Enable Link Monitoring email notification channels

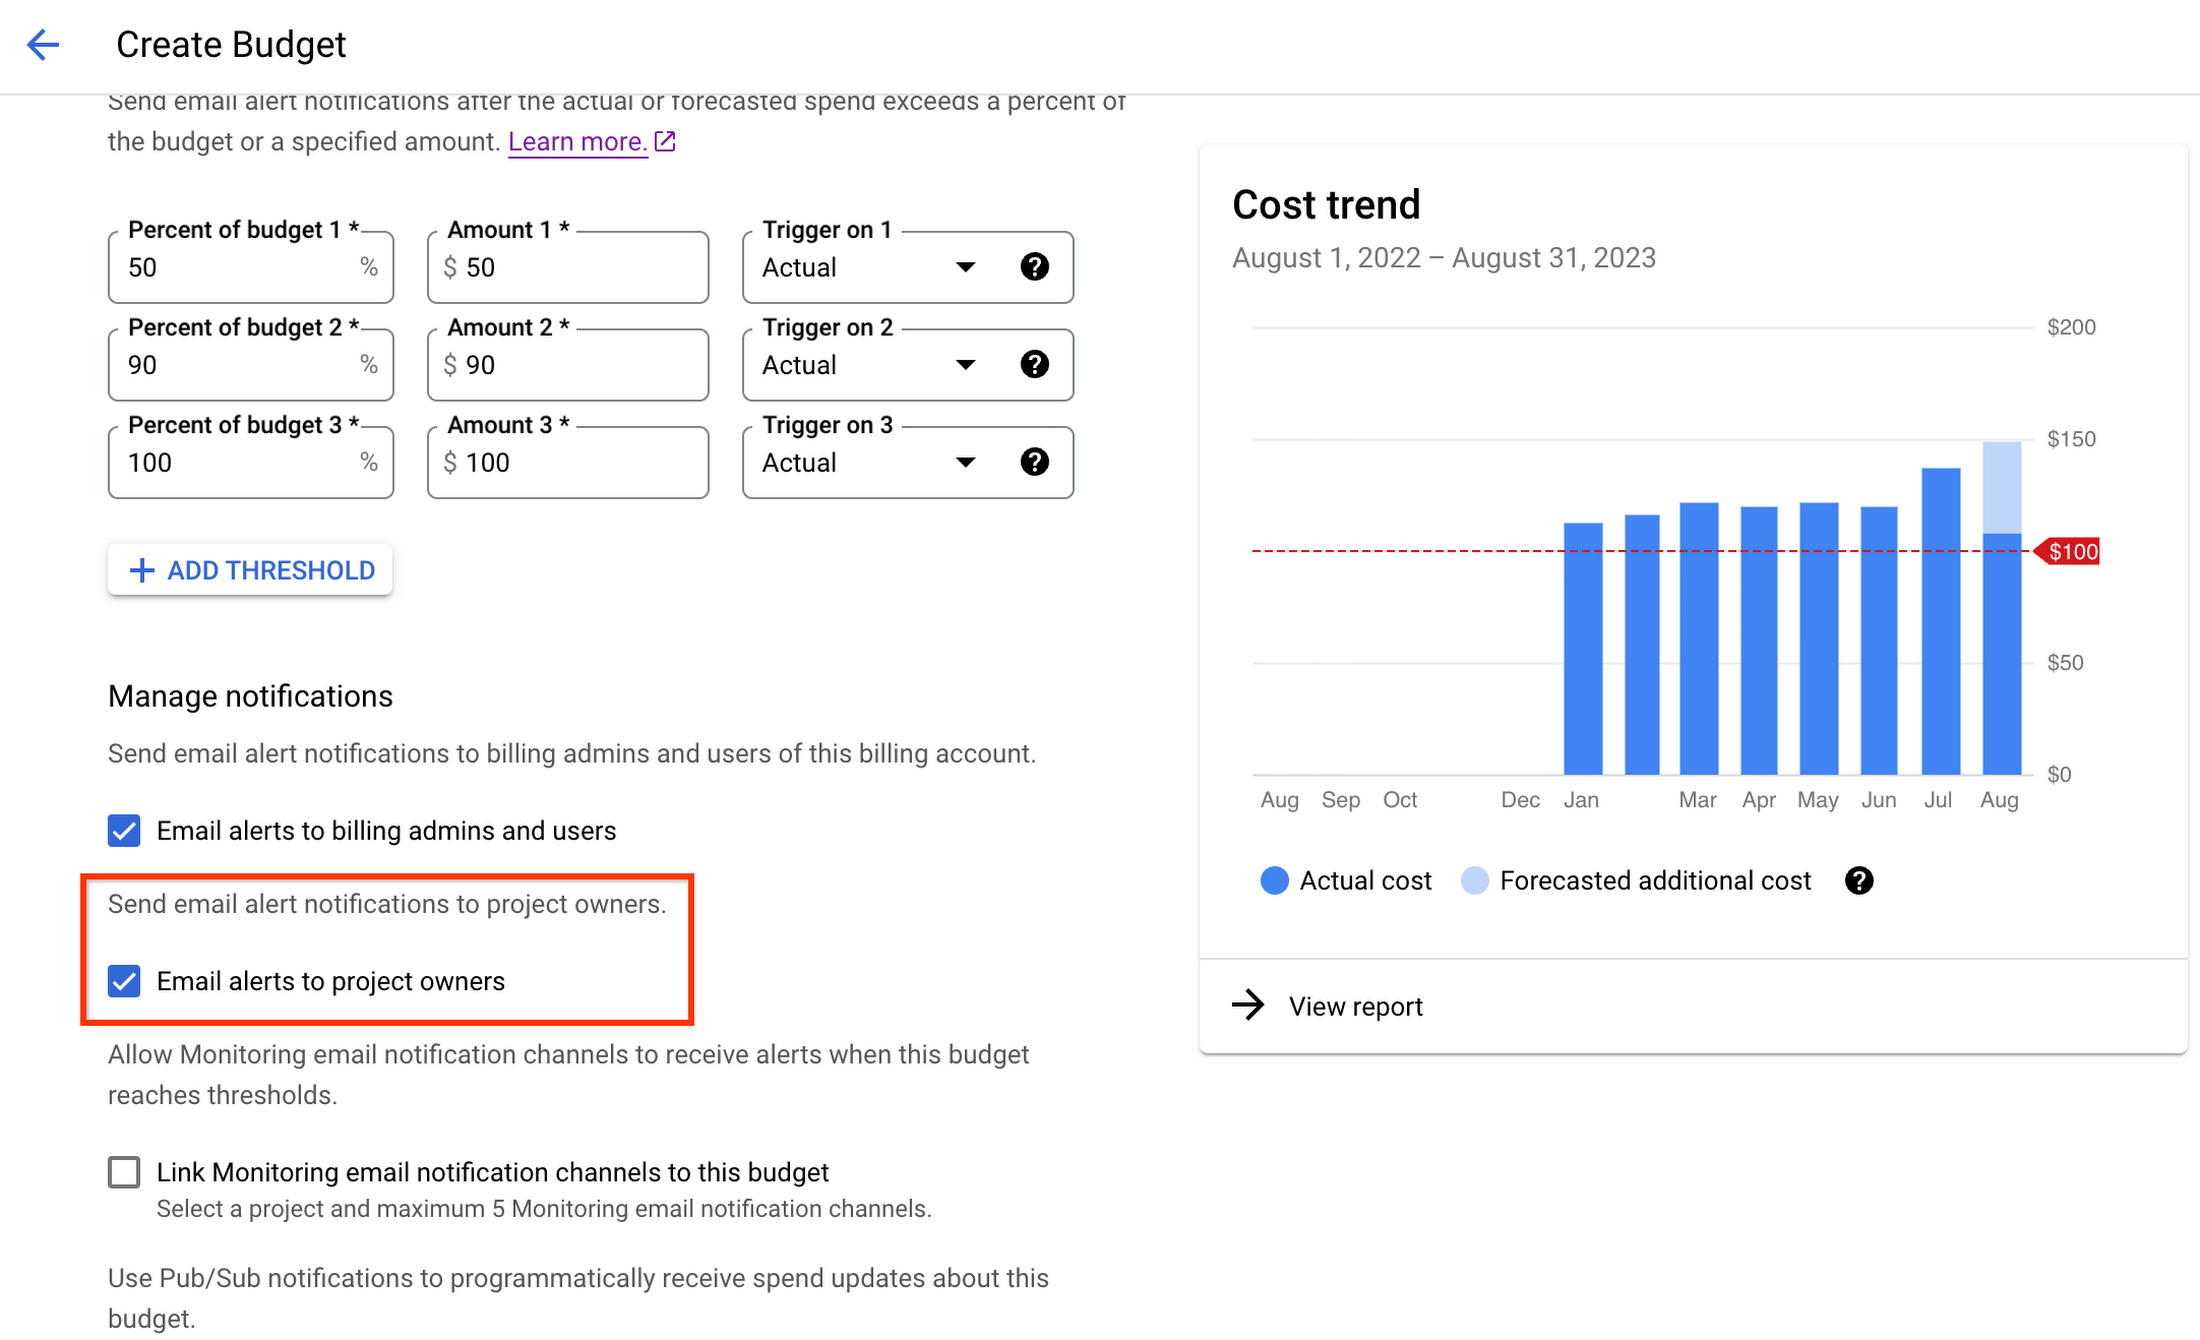pos(127,1170)
